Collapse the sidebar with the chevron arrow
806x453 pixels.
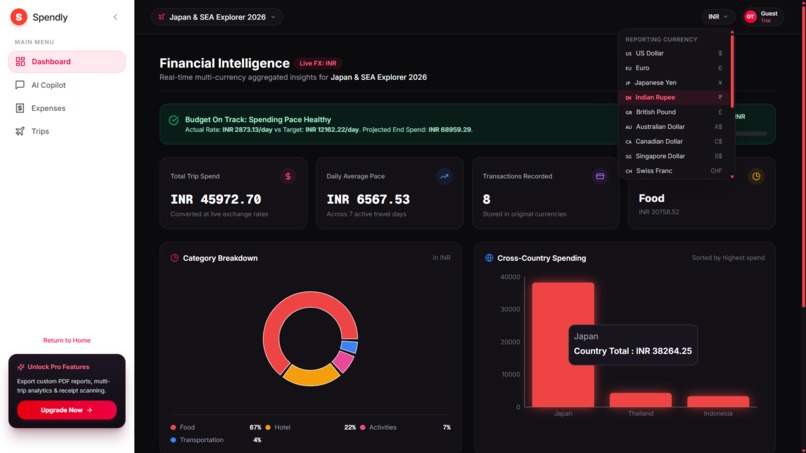click(x=115, y=17)
